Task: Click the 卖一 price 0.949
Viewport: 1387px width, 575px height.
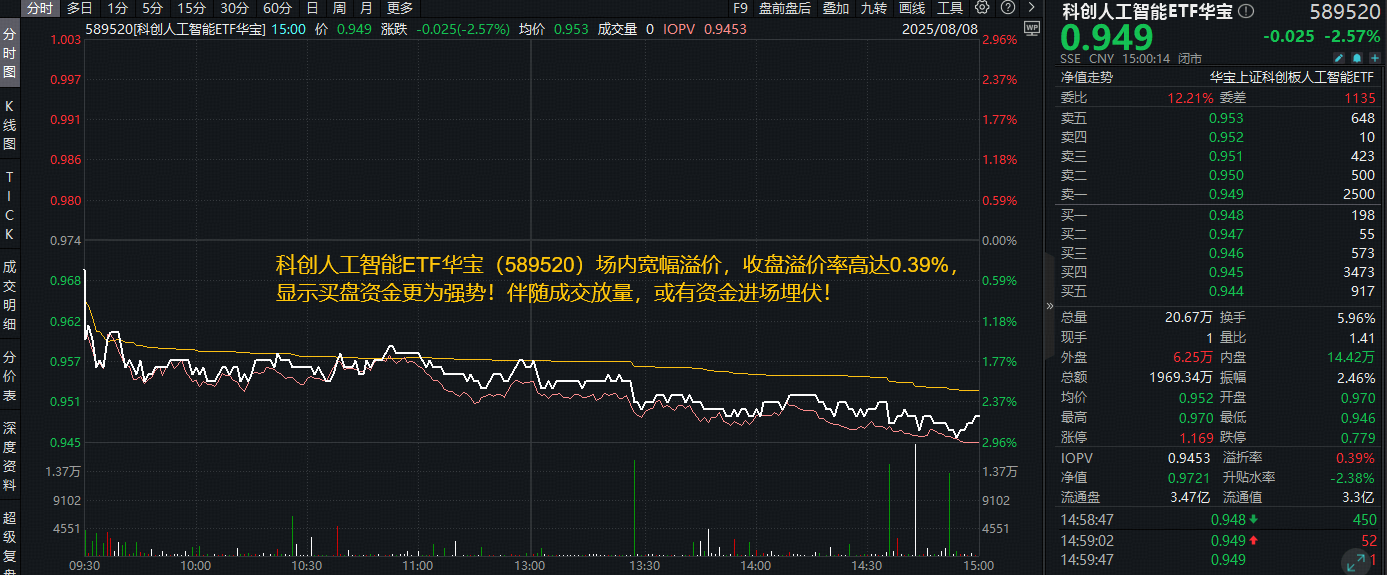Action: [x=1226, y=194]
